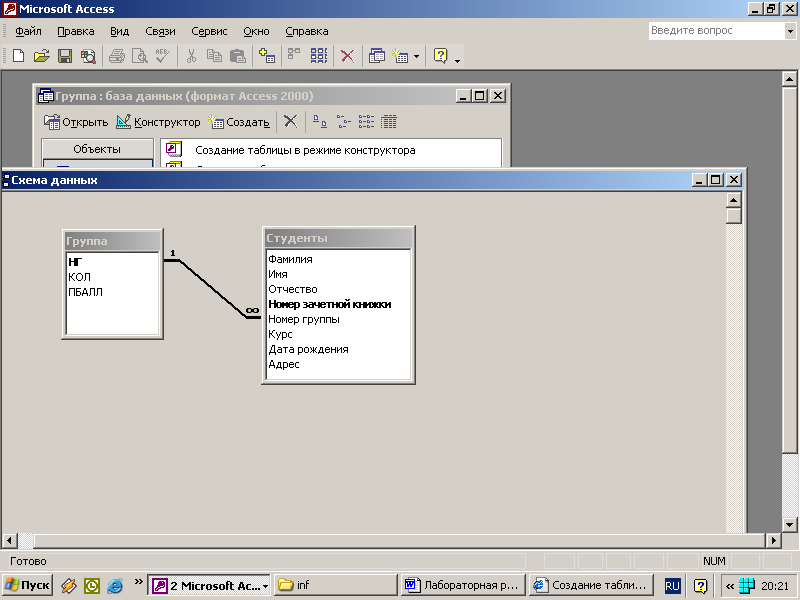This screenshot has height=600, width=800.
Task: Open the Файл menu
Action: pyautogui.click(x=28, y=31)
